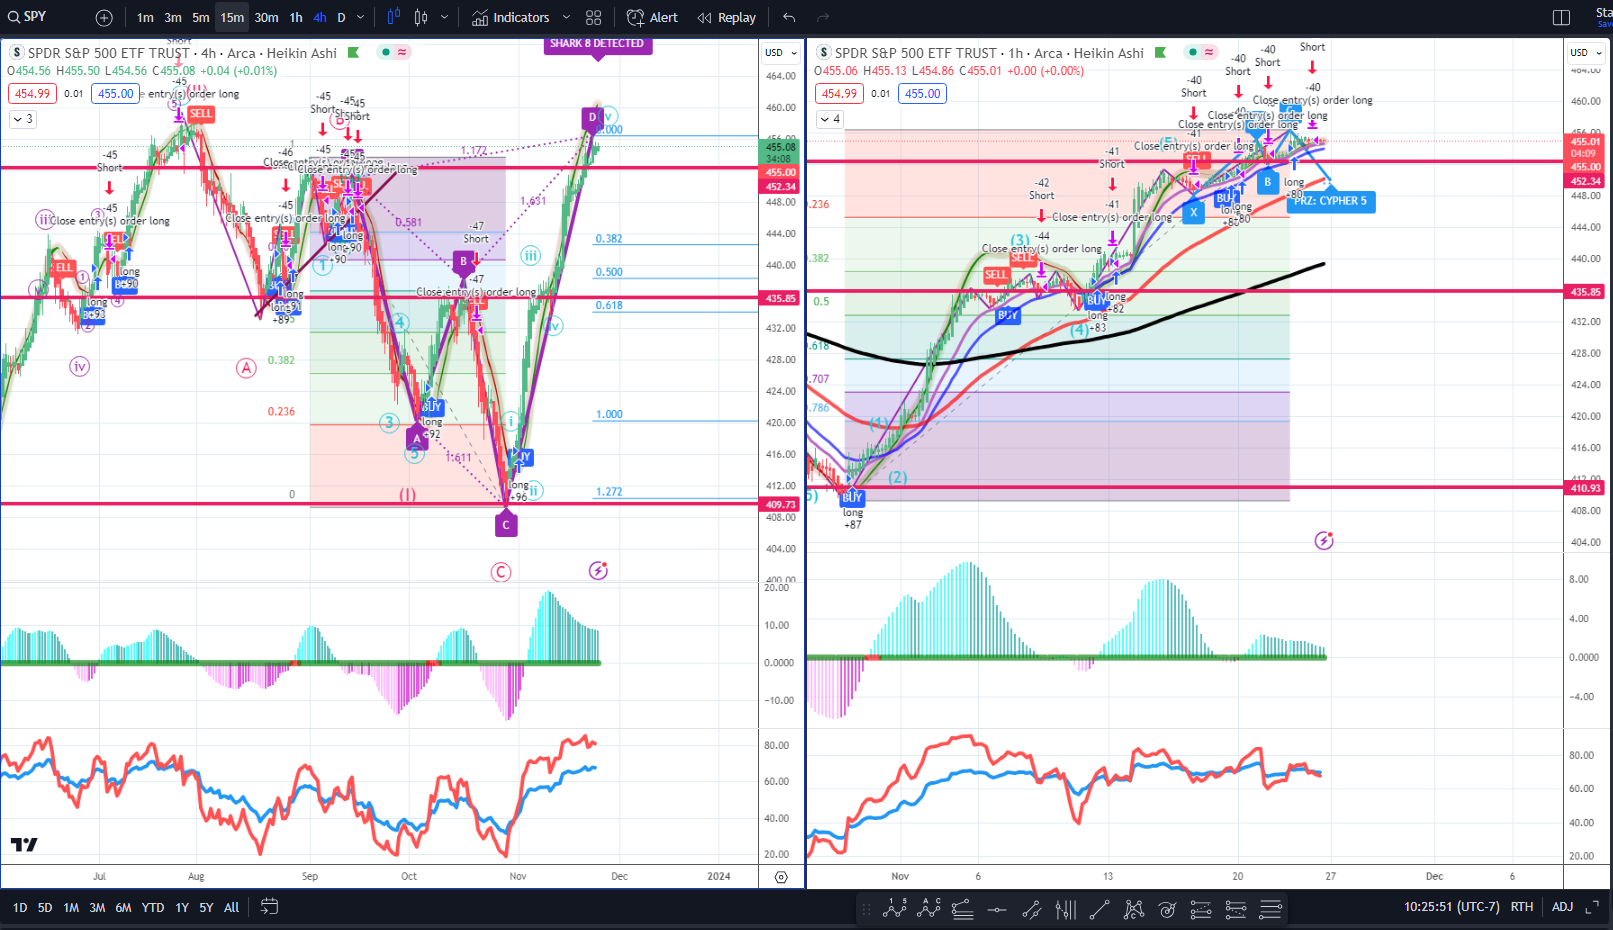Set date range to 6M
The width and height of the screenshot is (1613, 930).
tap(123, 908)
